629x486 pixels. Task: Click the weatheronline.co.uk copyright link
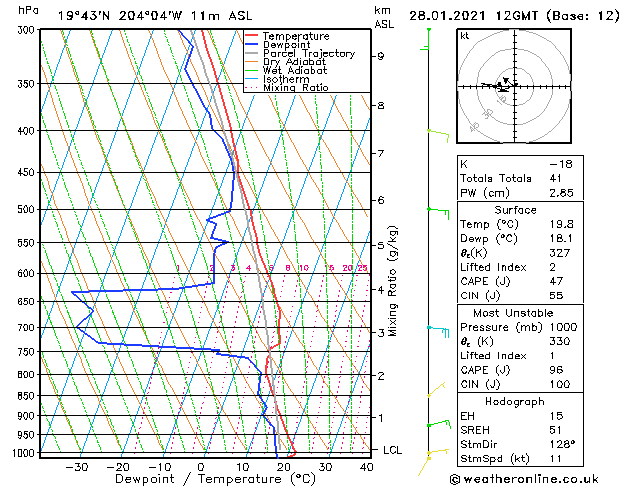click(524, 479)
